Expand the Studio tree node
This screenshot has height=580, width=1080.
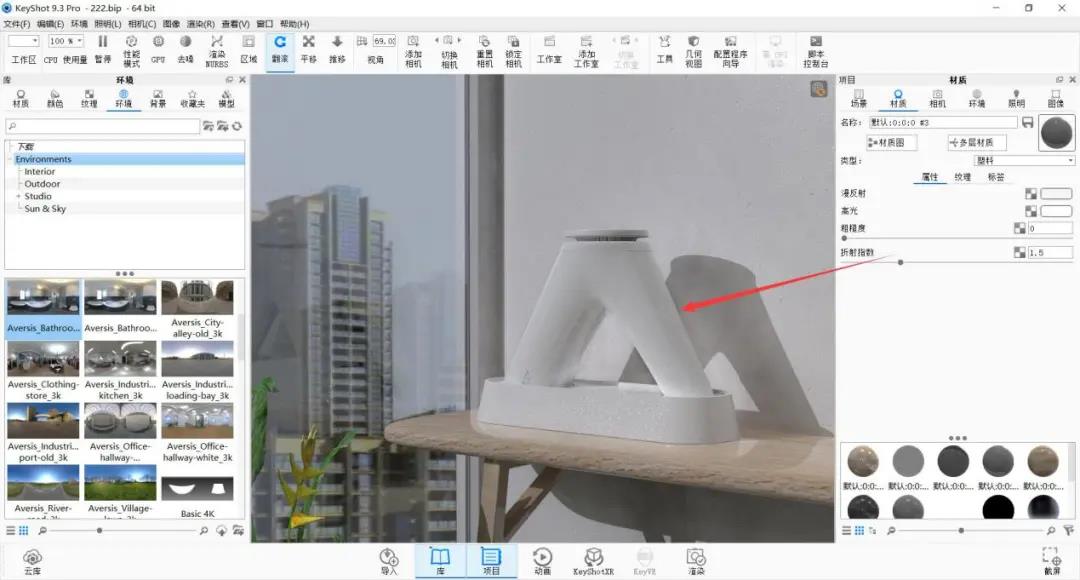coord(19,196)
